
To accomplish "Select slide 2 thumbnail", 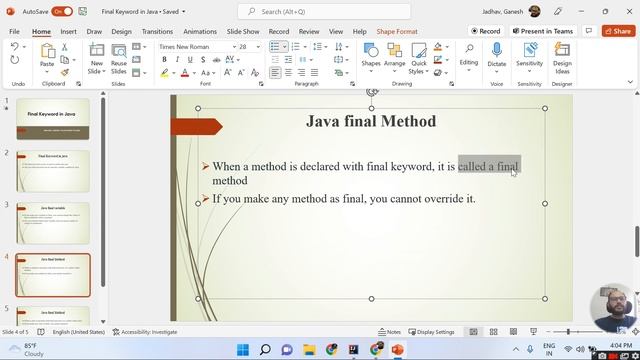I will (x=53, y=171).
